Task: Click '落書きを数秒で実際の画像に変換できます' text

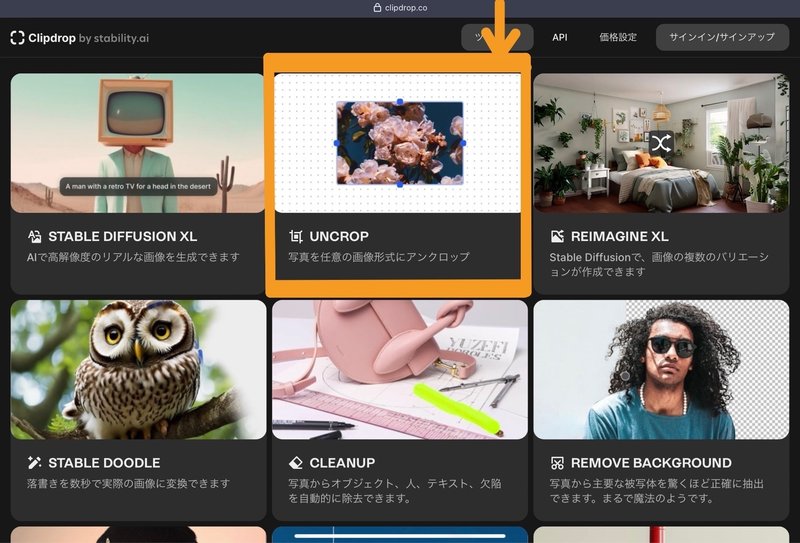Action: [129, 483]
